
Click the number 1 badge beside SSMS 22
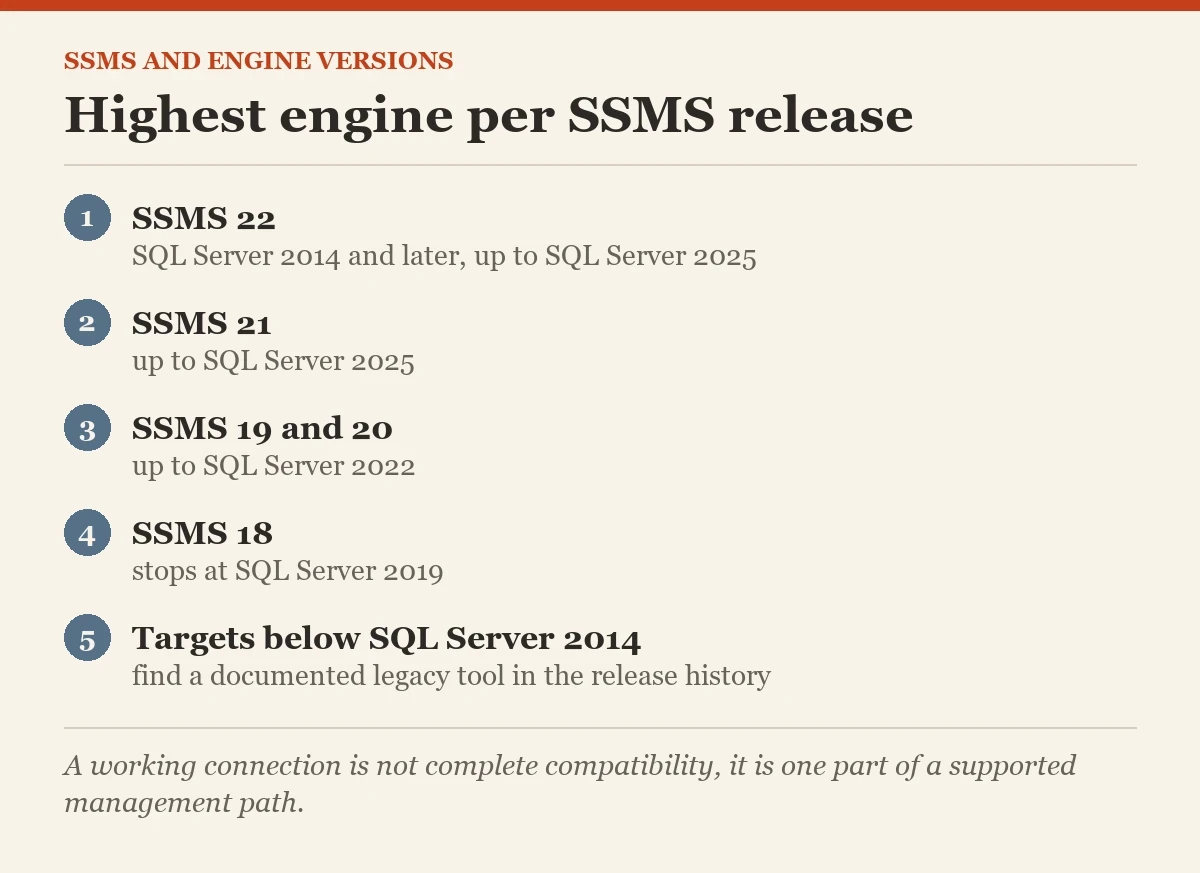(87, 218)
